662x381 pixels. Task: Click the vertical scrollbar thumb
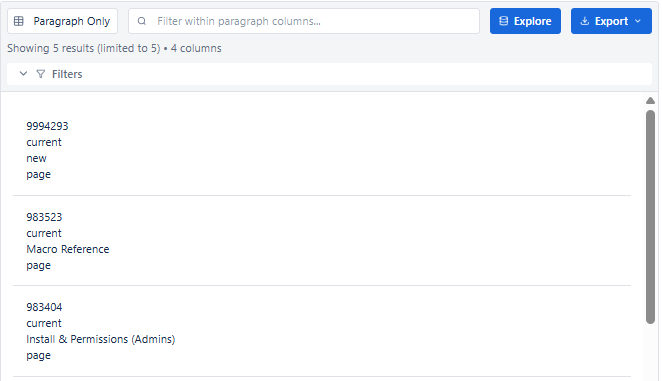pyautogui.click(x=650, y=217)
